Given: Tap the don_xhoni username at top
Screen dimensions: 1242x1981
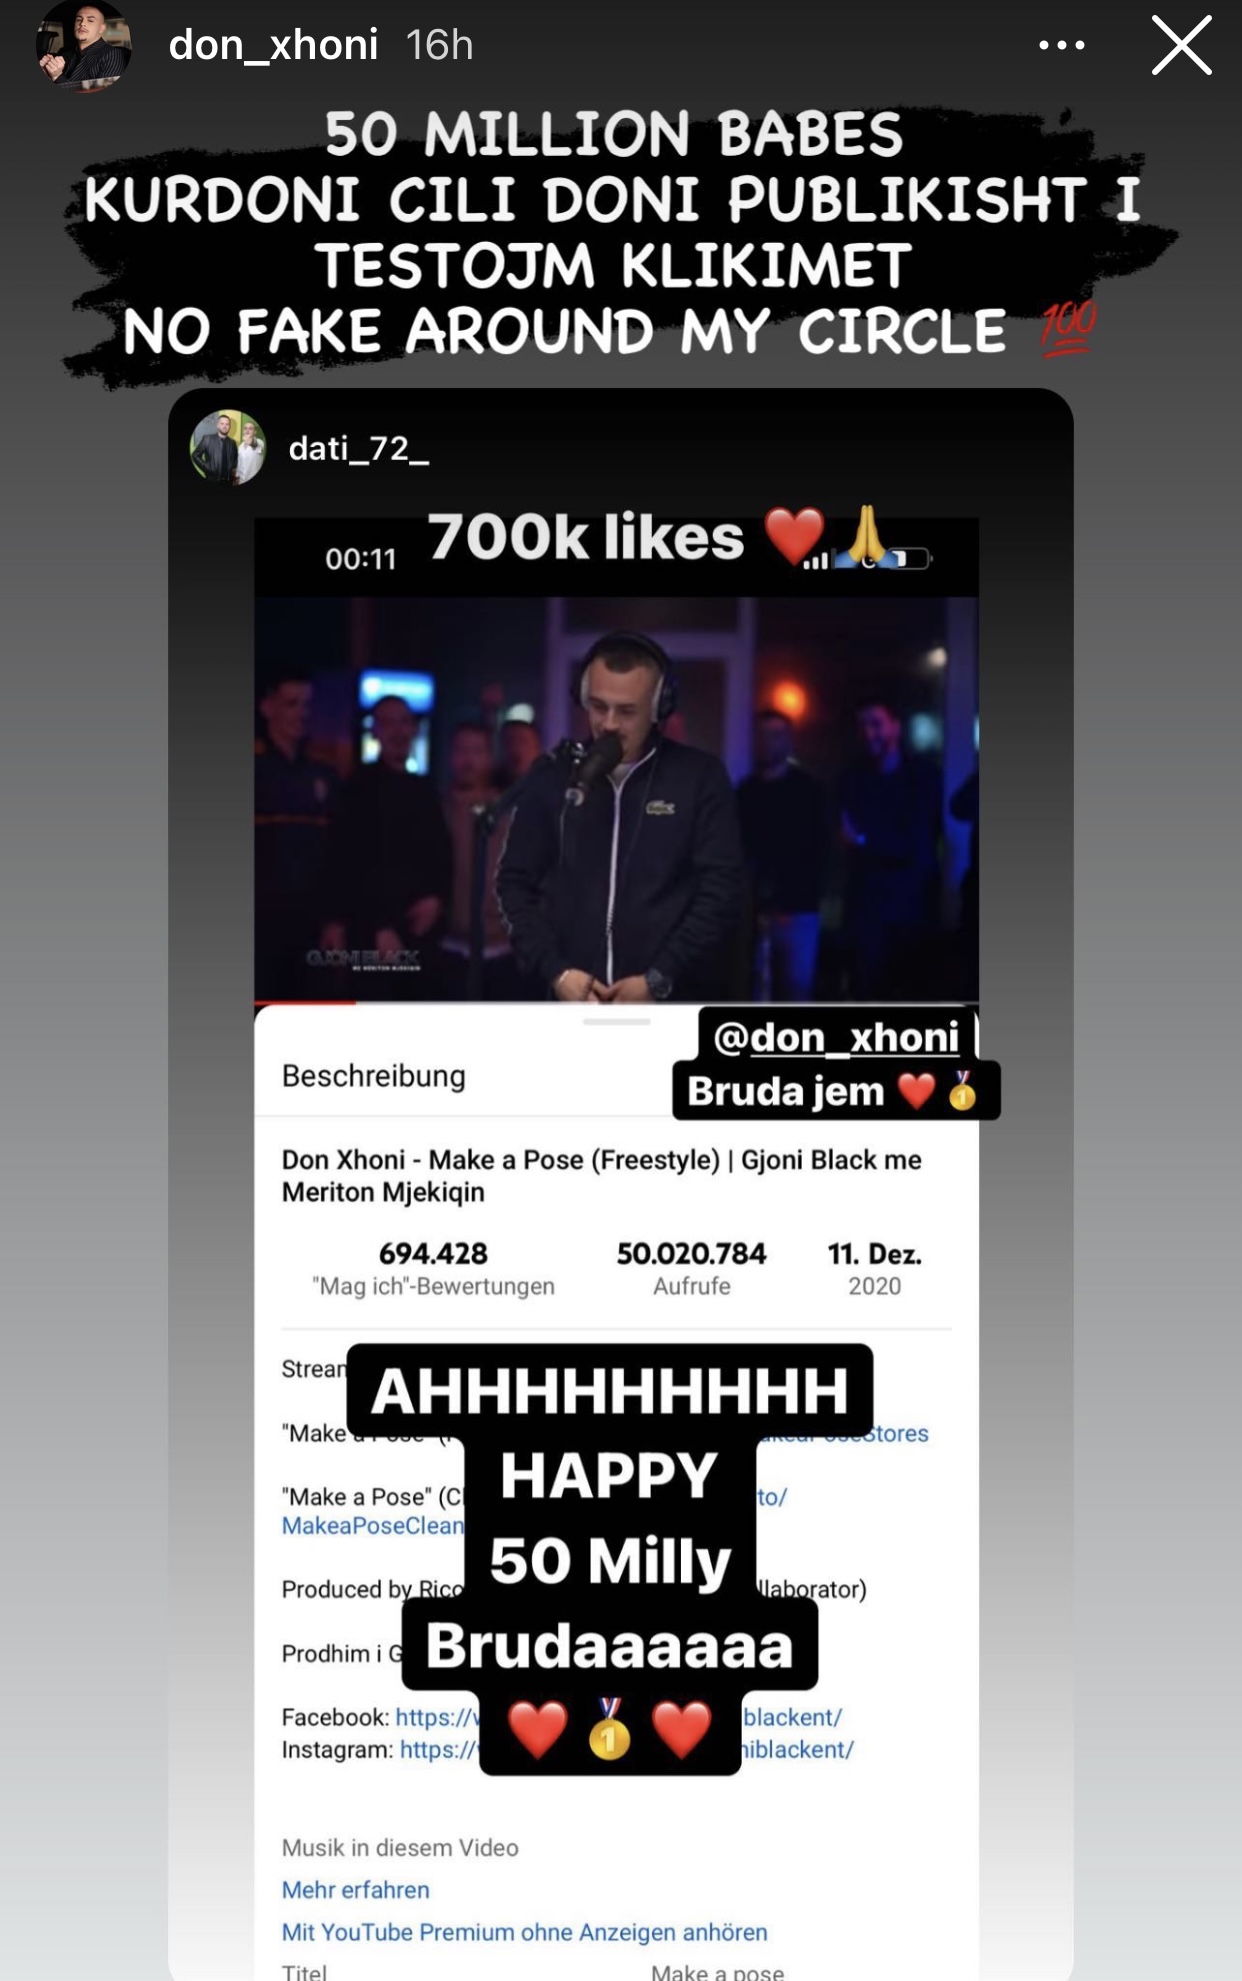Looking at the screenshot, I should tap(273, 45).
